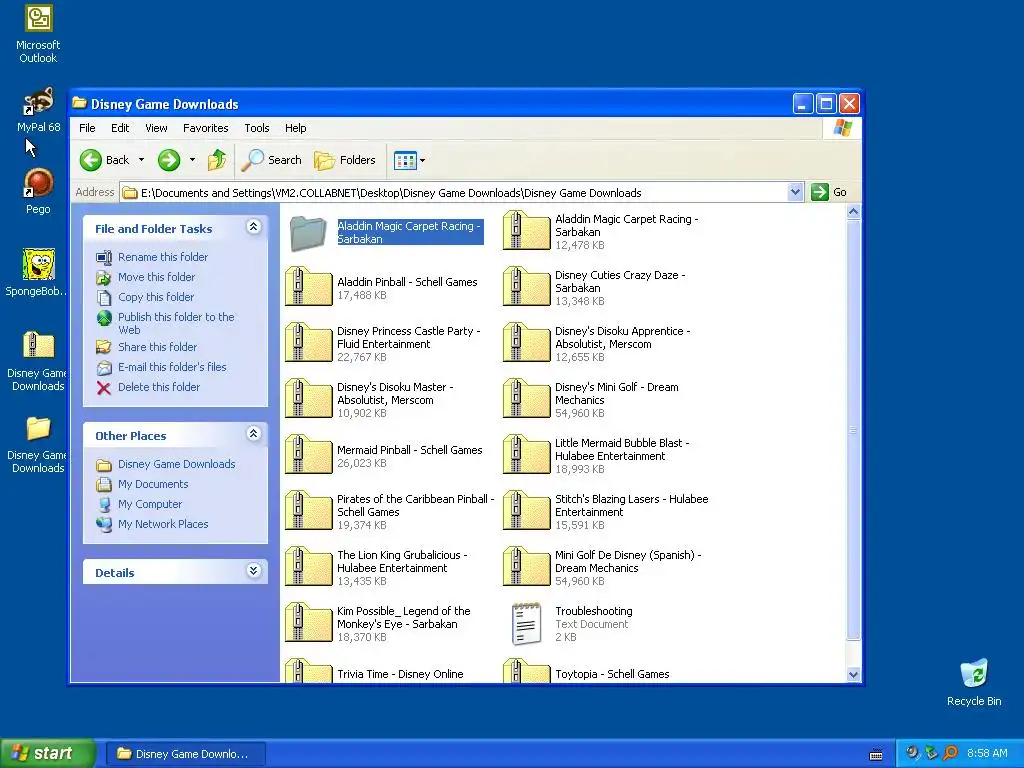
Task: Click the scrollbar up arrow
Action: [x=853, y=212]
